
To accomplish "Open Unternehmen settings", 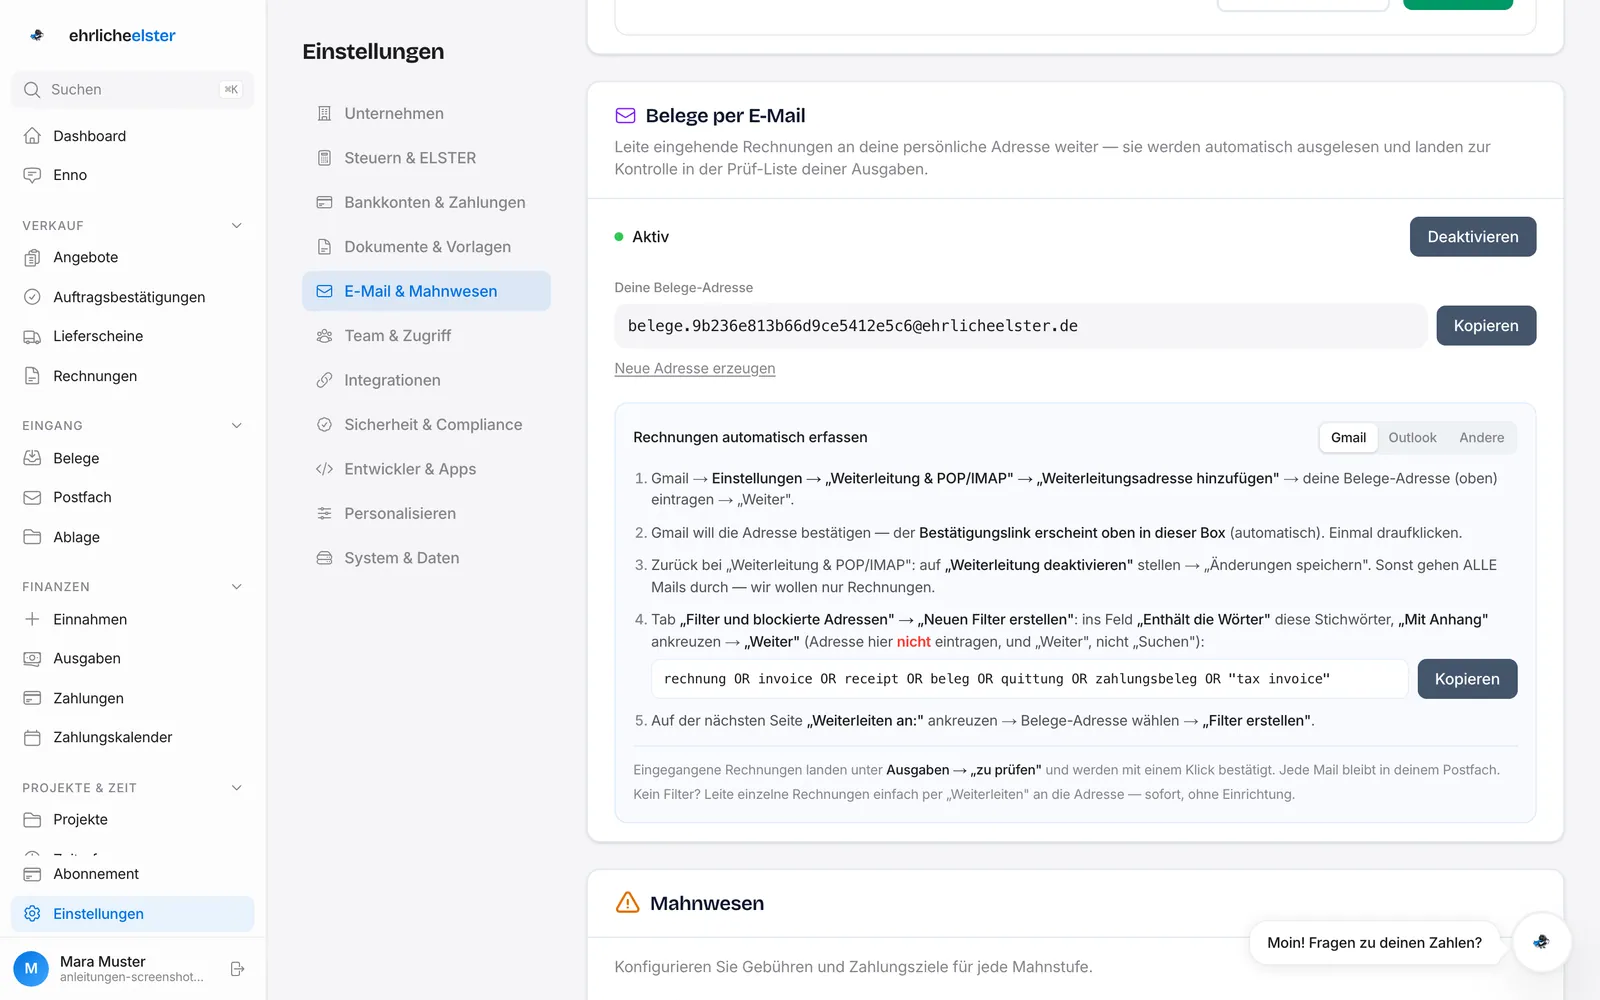I will coord(426,114).
